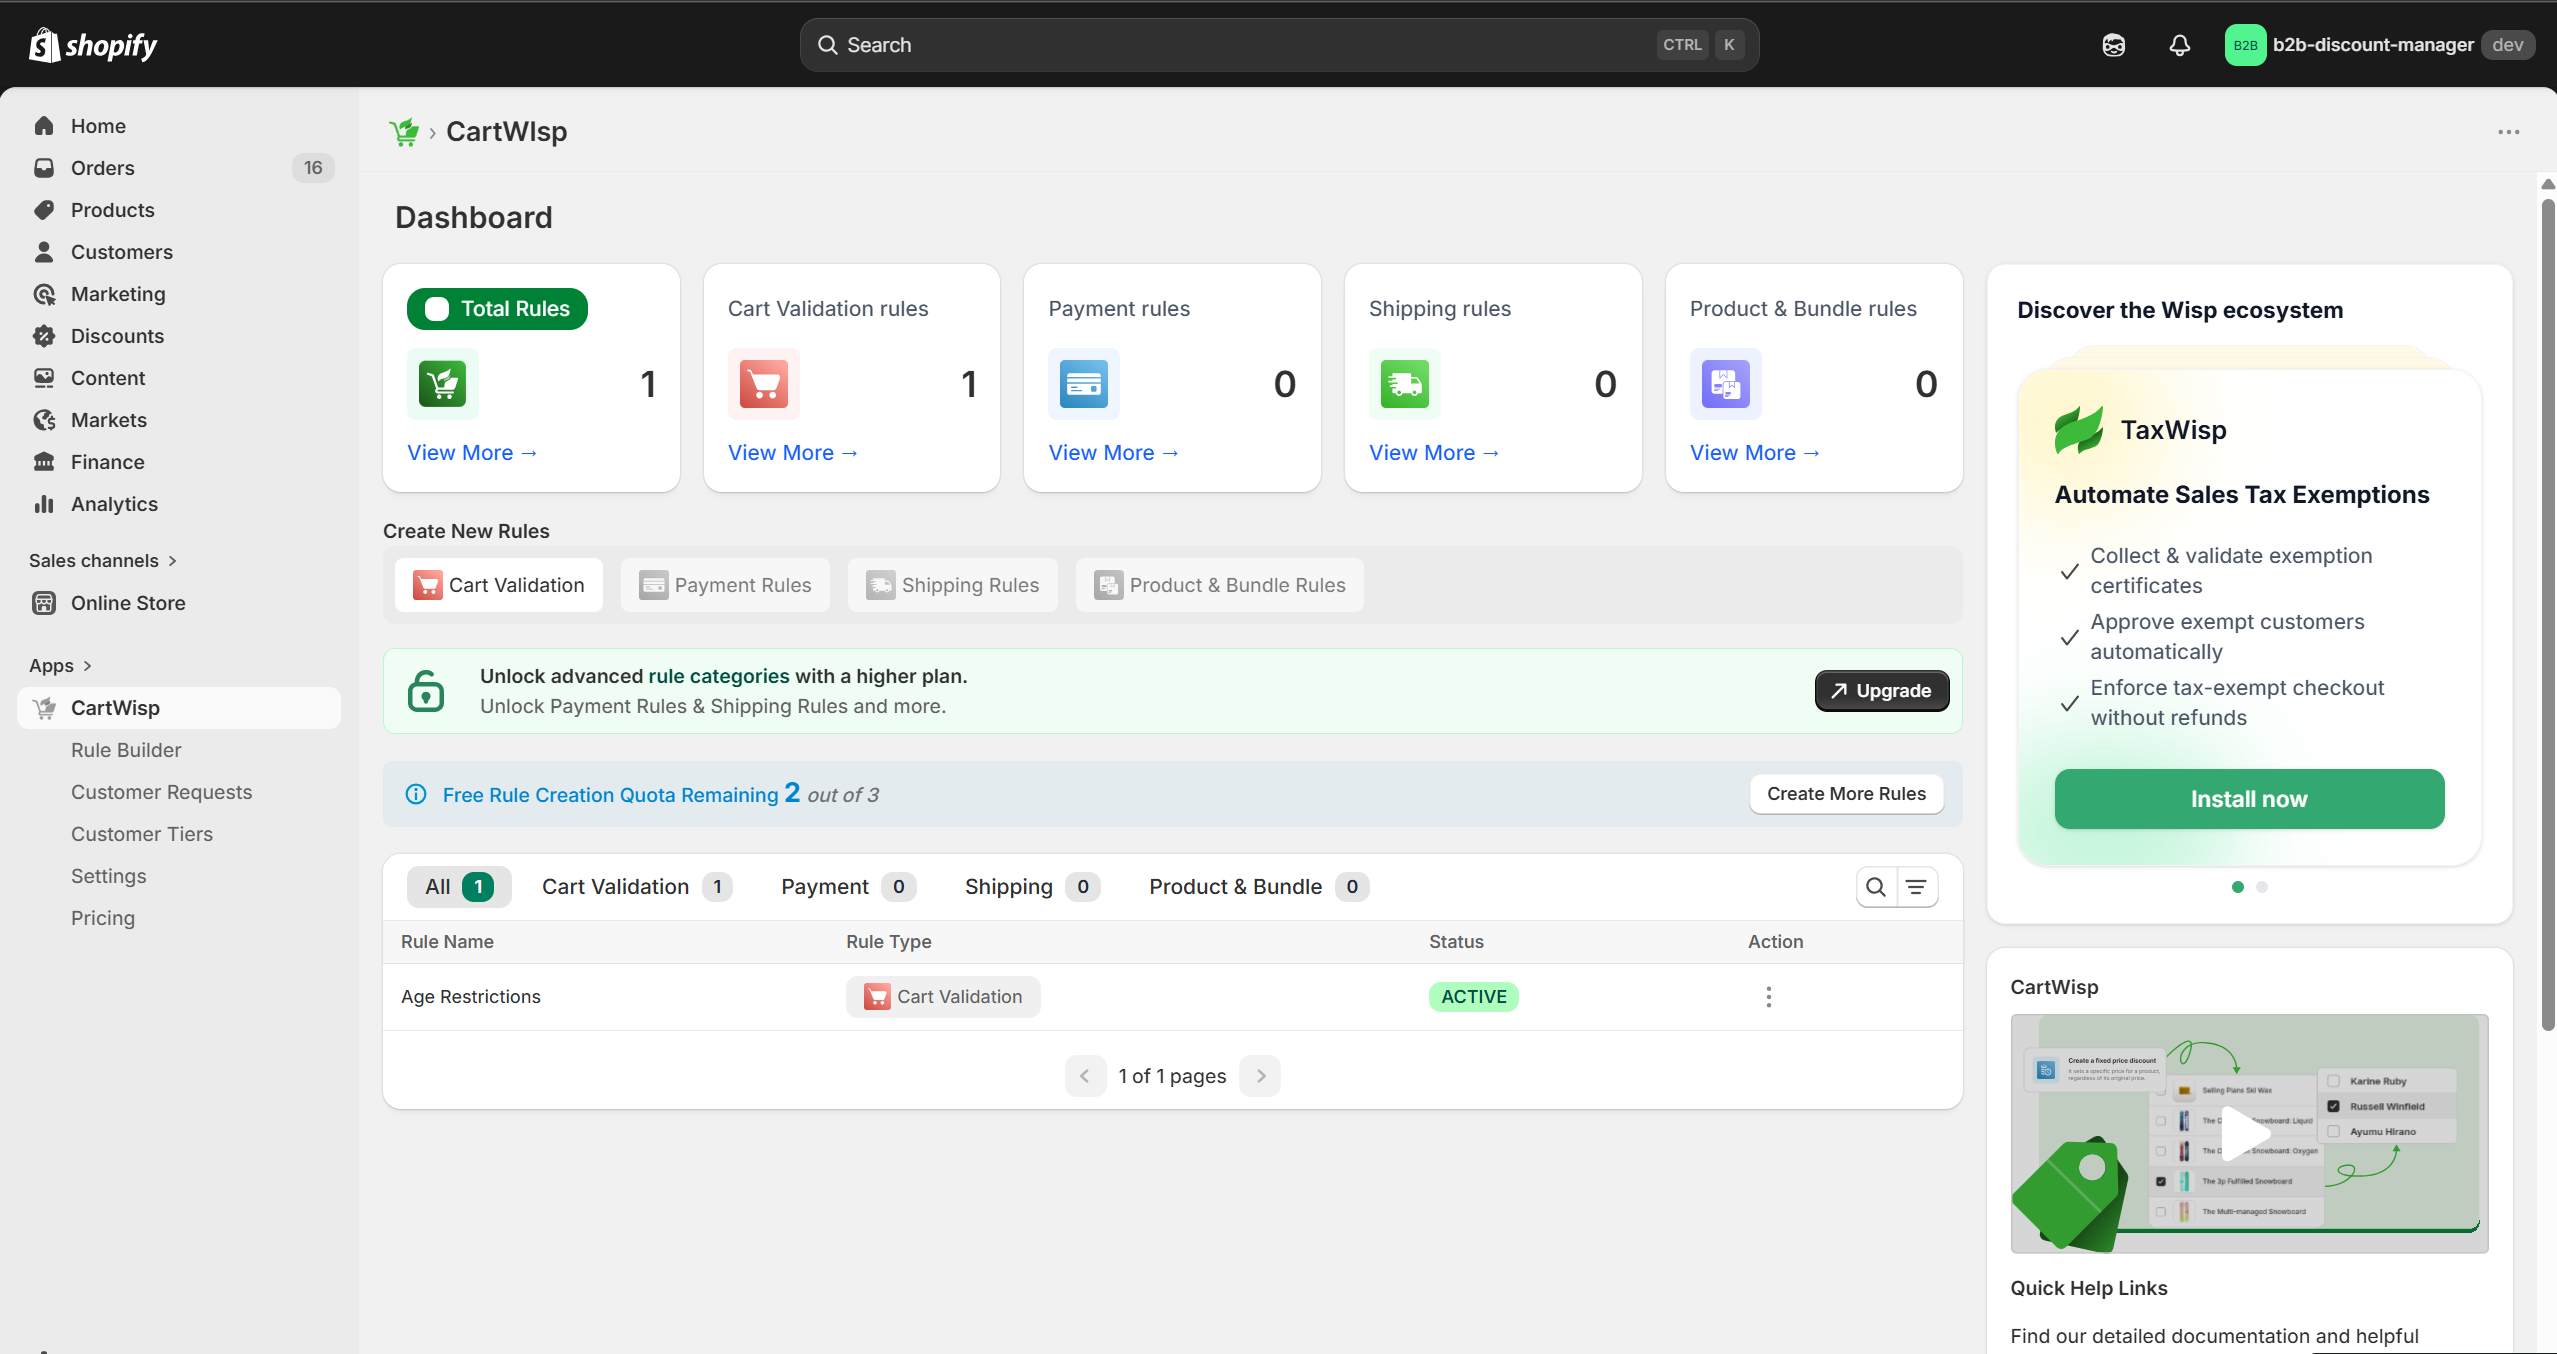Open Home in the sidebar
The image size is (2557, 1354).
(179, 126)
